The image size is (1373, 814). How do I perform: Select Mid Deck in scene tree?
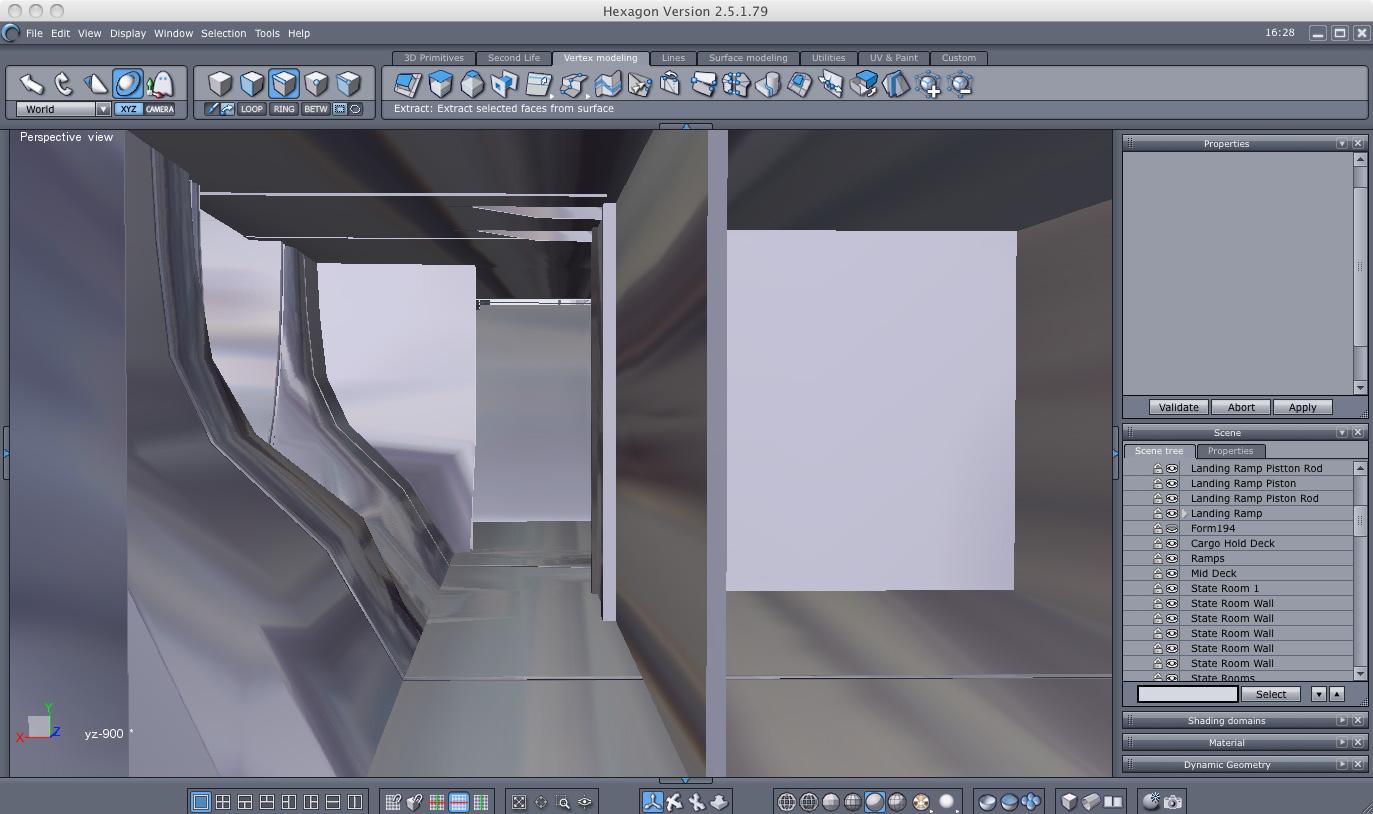pos(1214,573)
